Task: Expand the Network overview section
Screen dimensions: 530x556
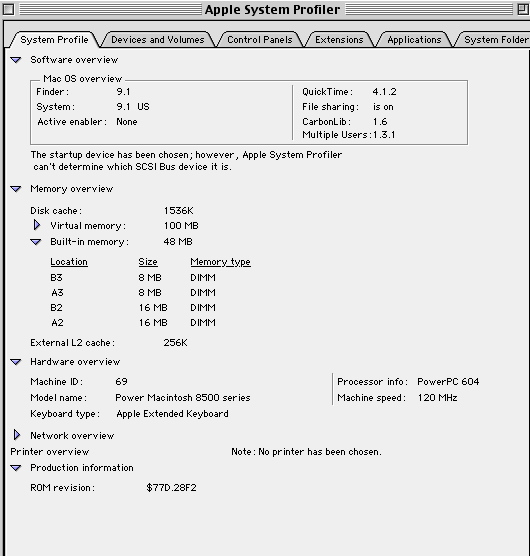Action: point(17,435)
